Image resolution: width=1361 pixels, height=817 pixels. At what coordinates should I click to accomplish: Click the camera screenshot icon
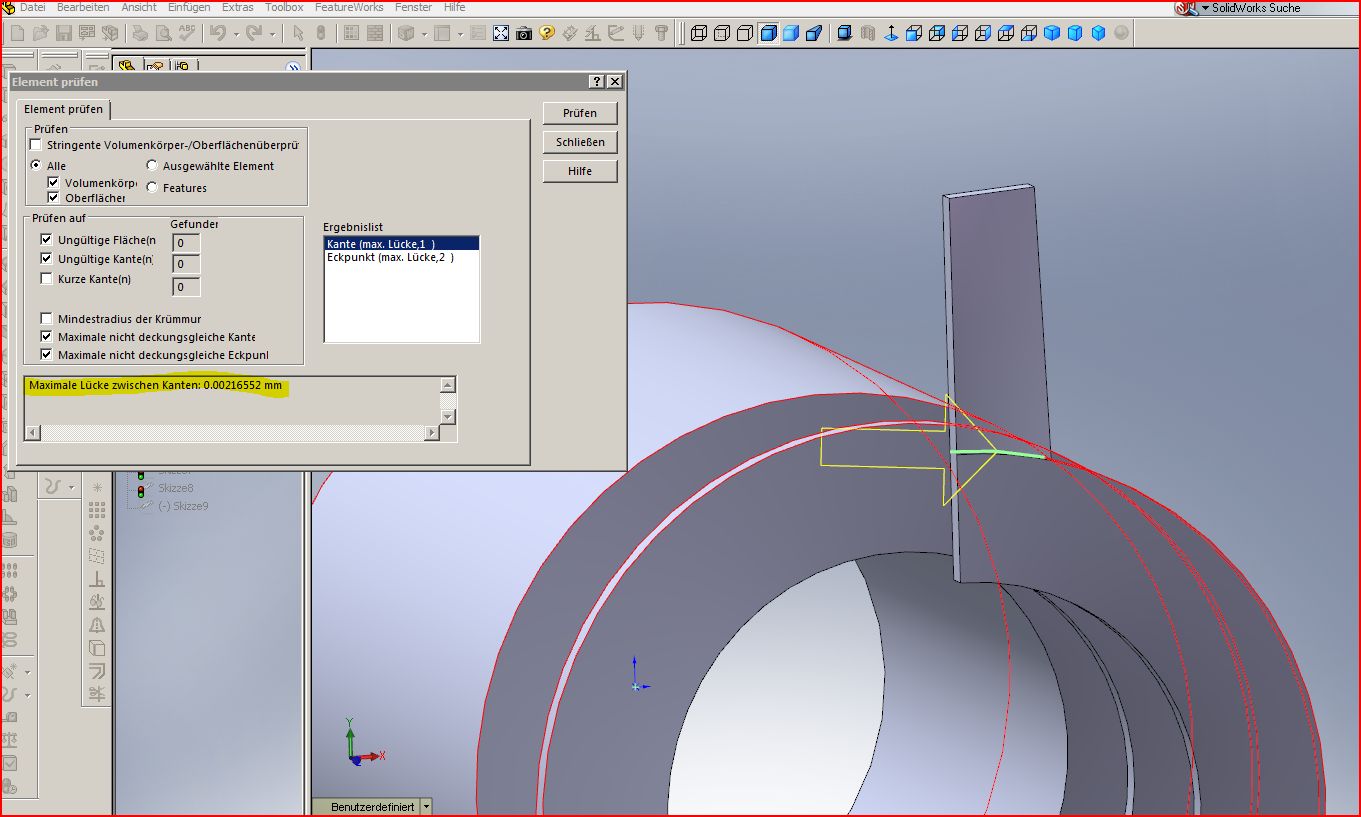click(523, 33)
